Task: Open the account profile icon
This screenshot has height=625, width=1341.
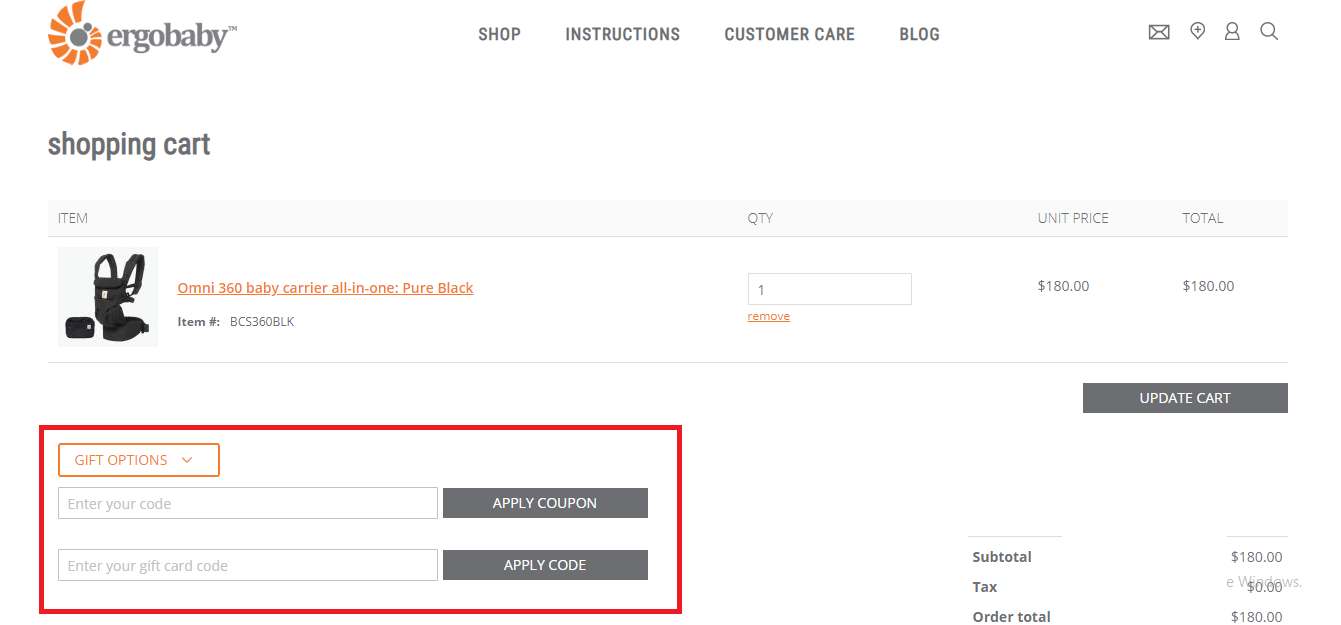Action: 1232,32
